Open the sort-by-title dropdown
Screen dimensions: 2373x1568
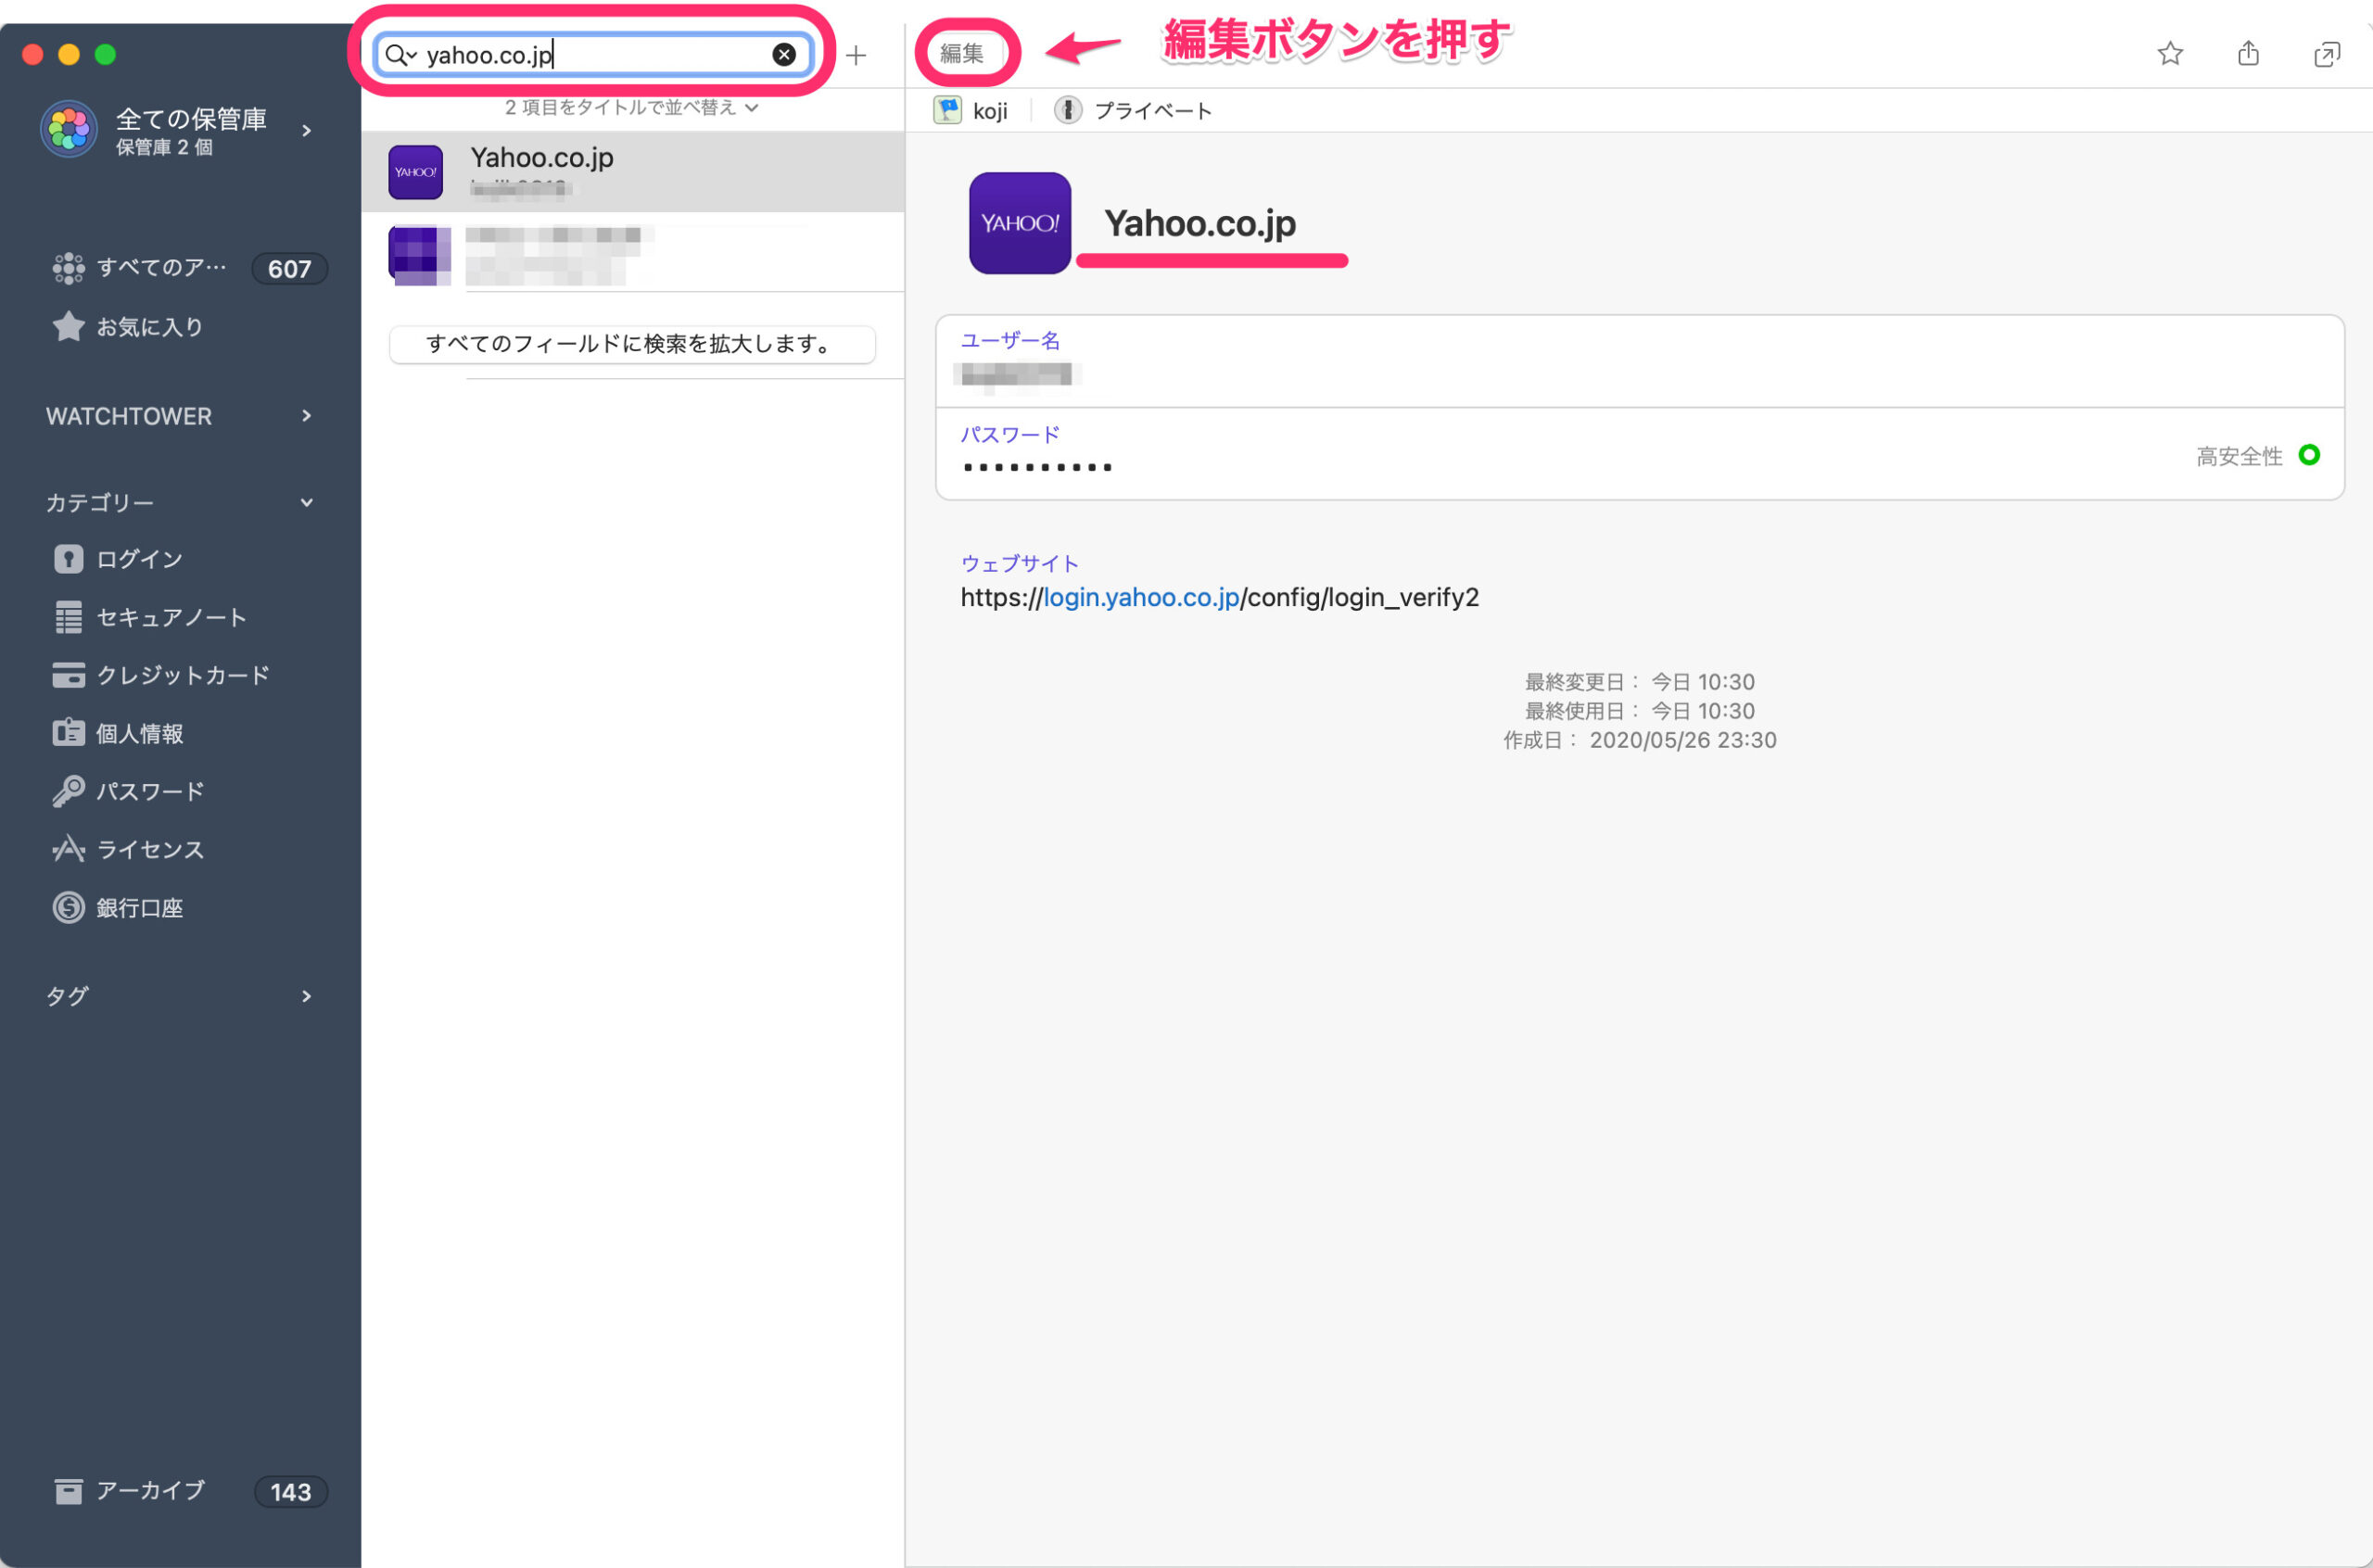(632, 107)
